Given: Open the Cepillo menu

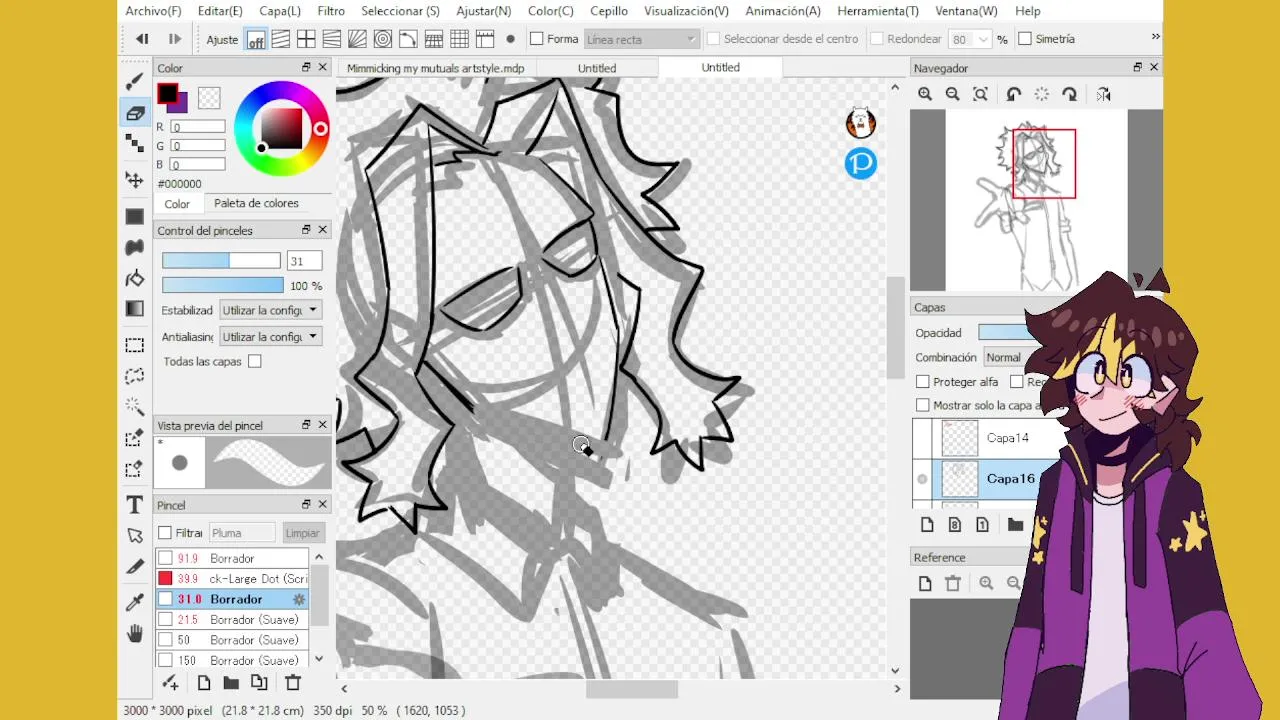Looking at the screenshot, I should [609, 11].
